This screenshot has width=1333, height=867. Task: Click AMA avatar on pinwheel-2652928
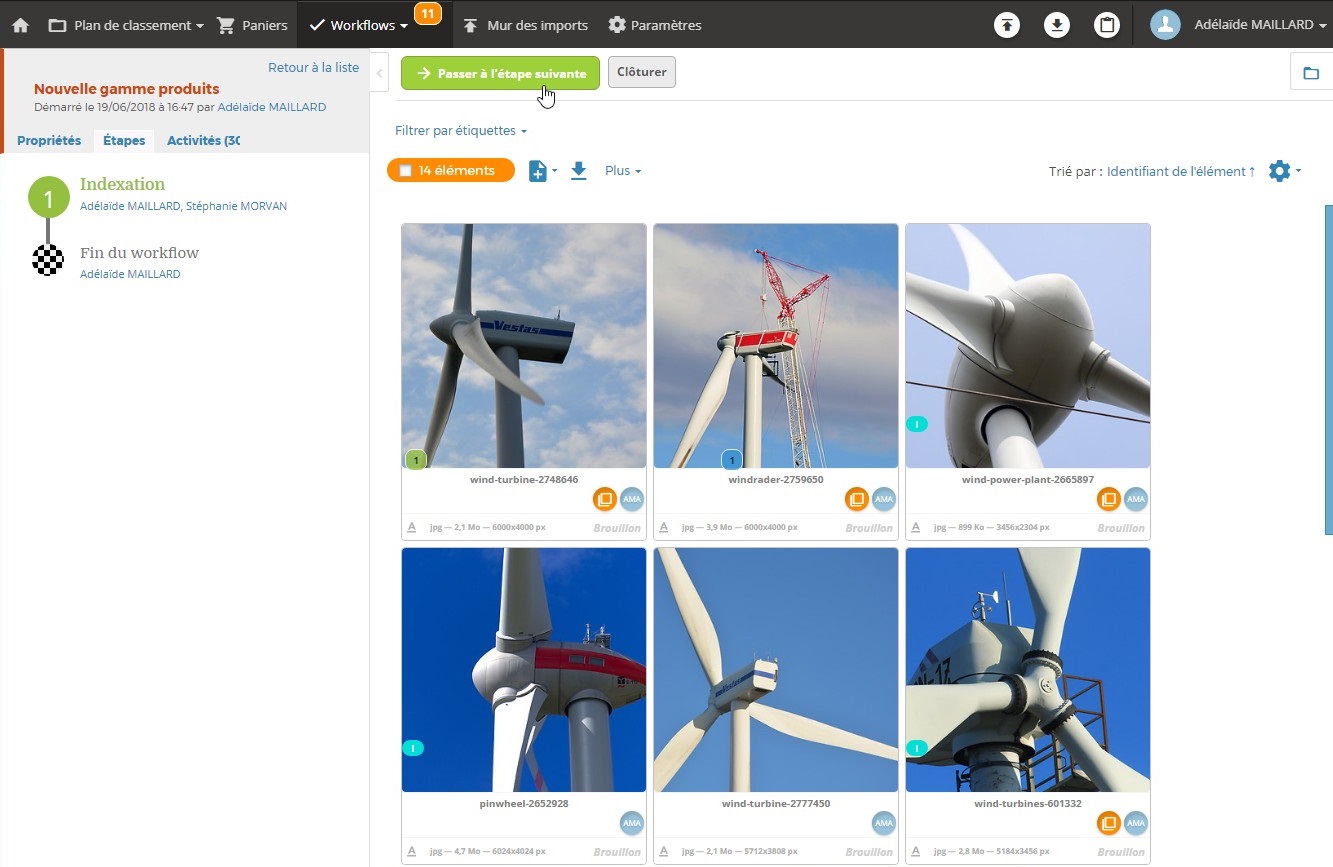click(x=631, y=823)
